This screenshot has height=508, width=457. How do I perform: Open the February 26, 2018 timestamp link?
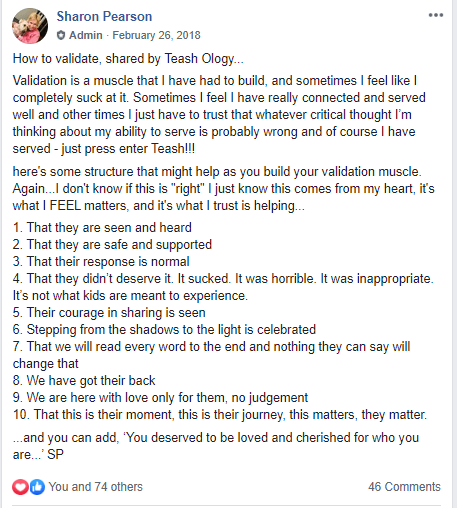click(156, 35)
